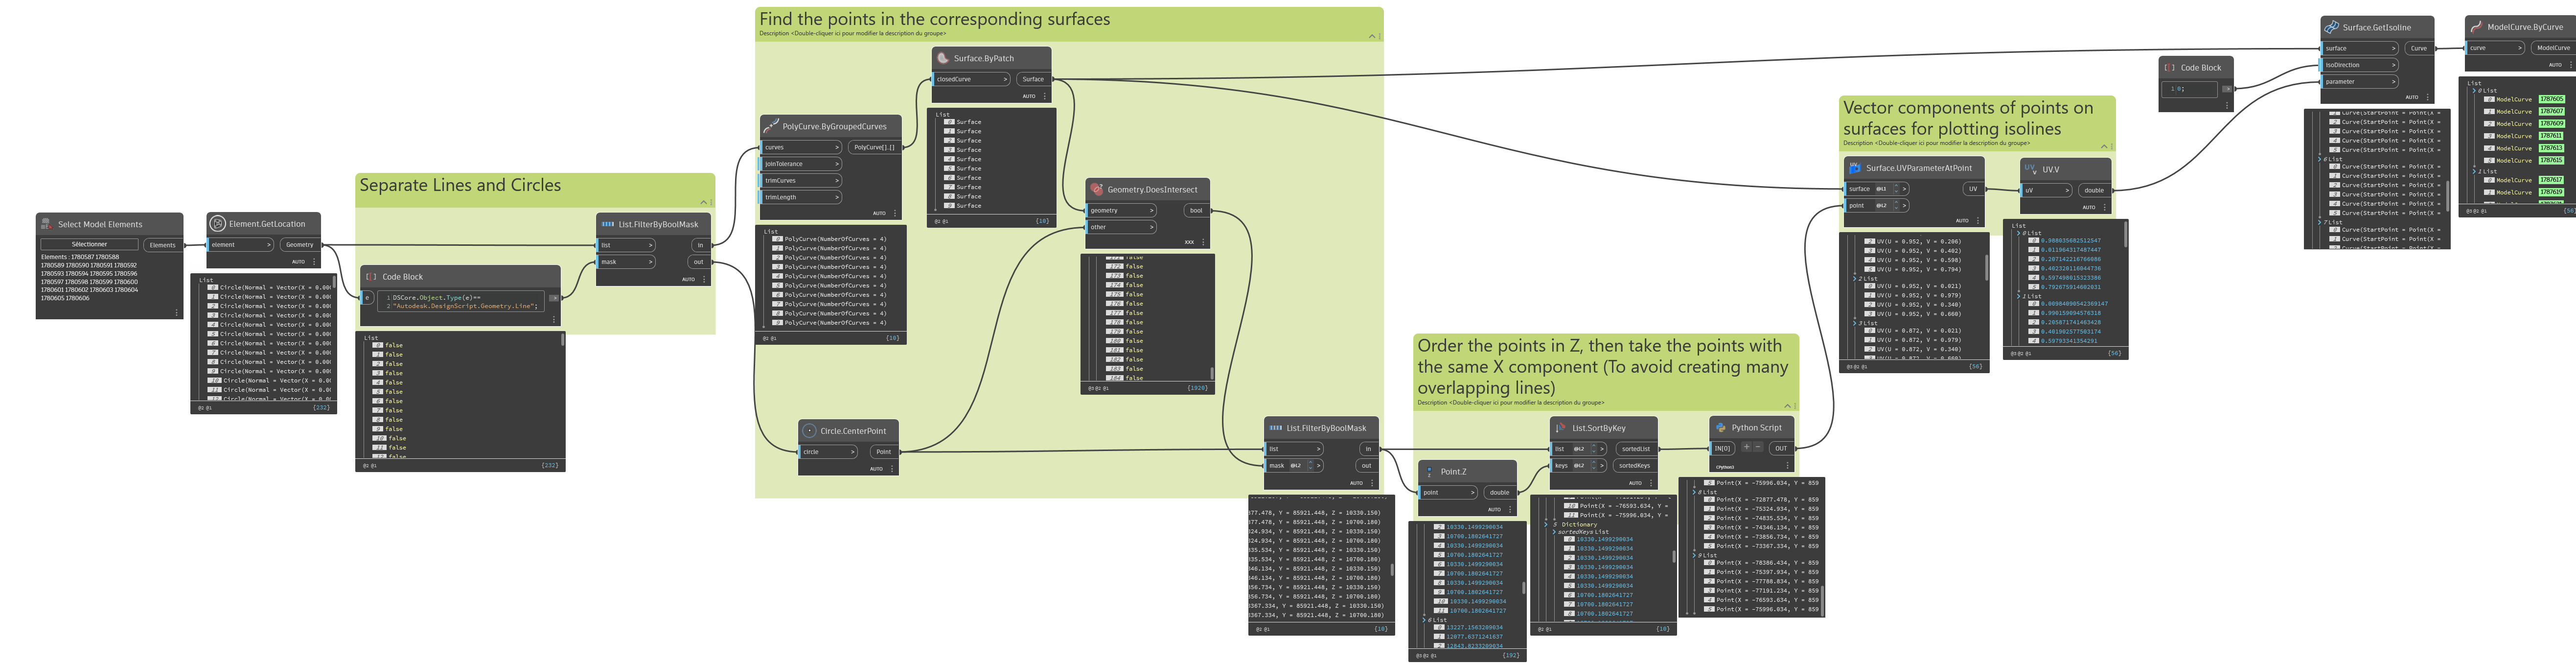Click the Separate Lines and Circles group title
Image resolution: width=2576 pixels, height=666 pixels.
(460, 185)
